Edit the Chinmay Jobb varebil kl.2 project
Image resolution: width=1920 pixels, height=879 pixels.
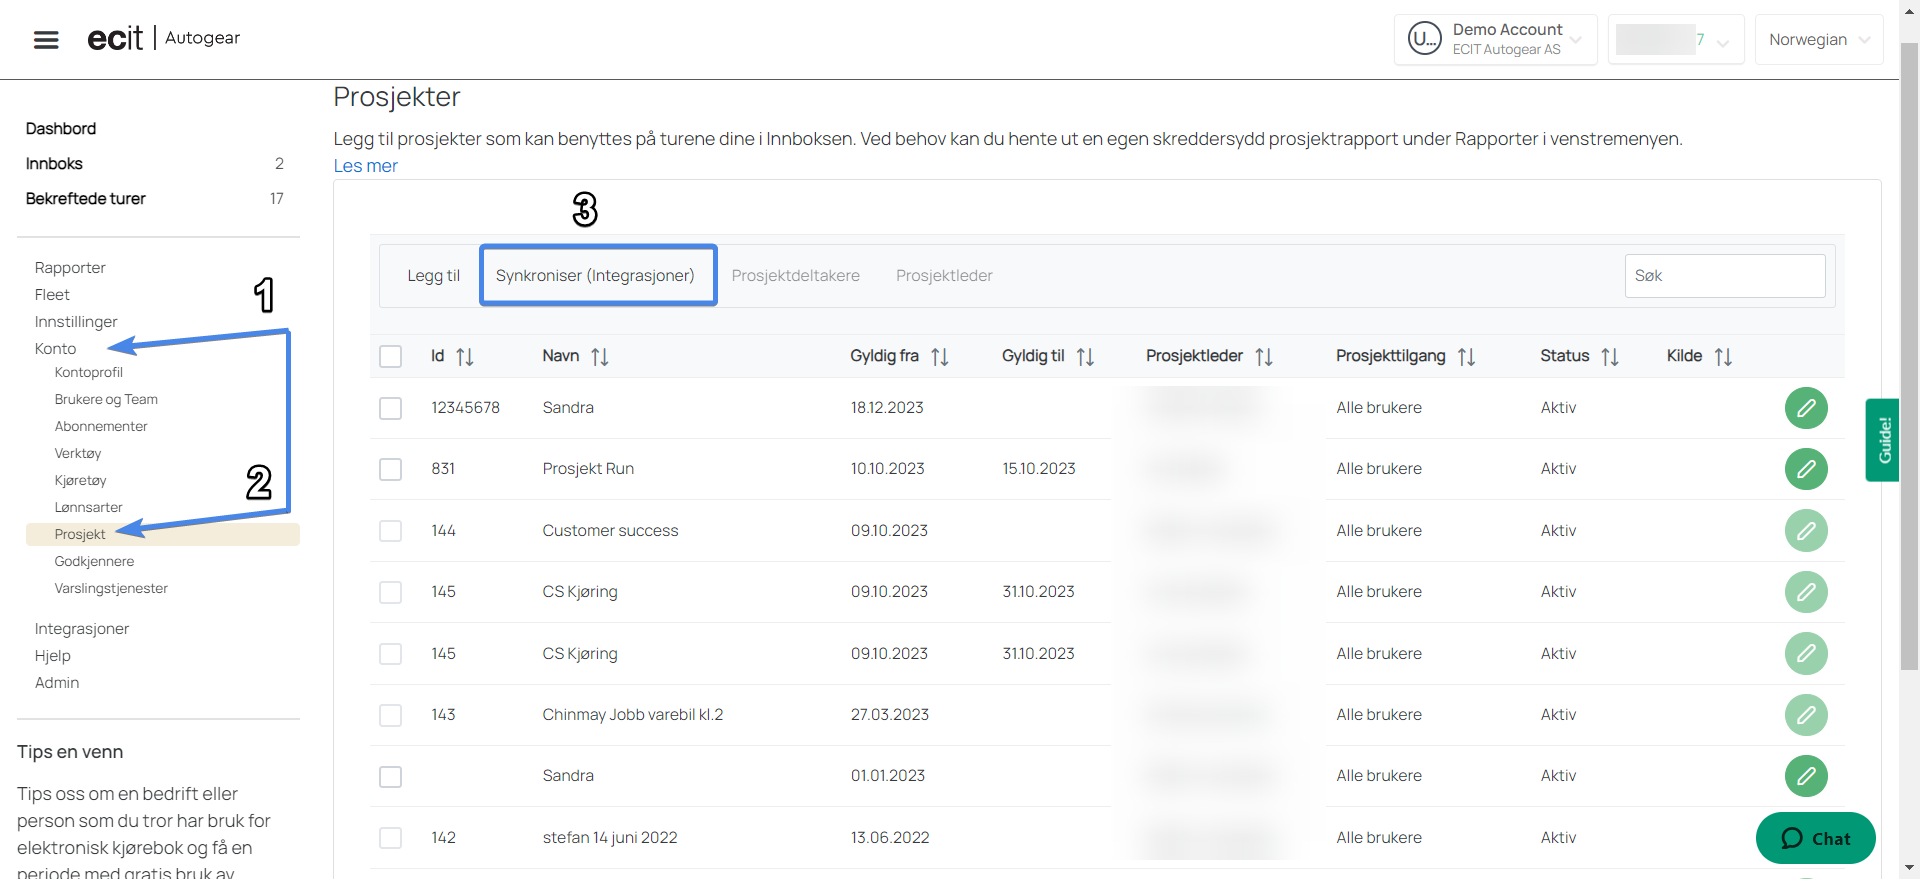(x=1805, y=715)
